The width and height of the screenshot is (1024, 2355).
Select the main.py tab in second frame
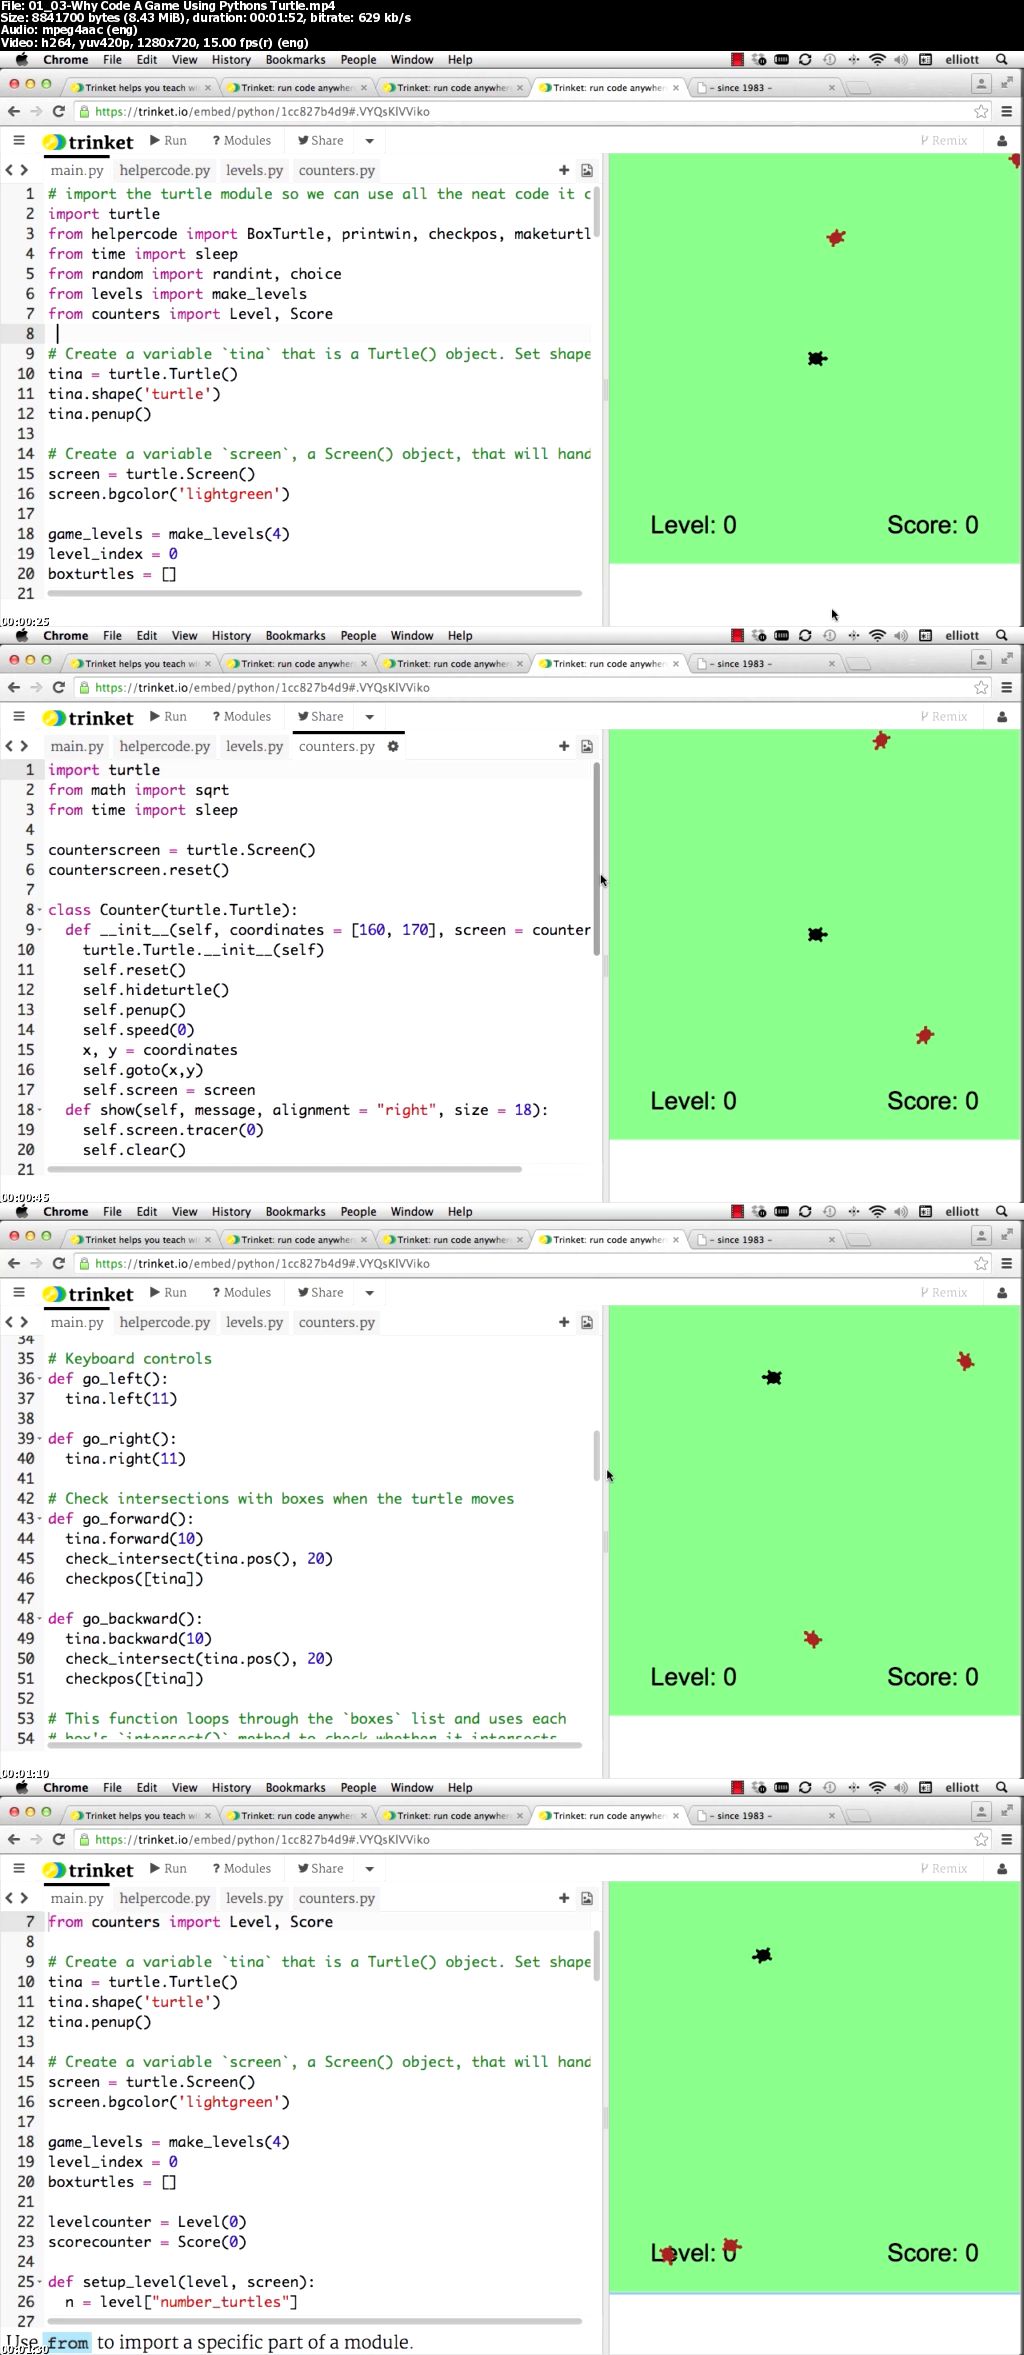77,747
